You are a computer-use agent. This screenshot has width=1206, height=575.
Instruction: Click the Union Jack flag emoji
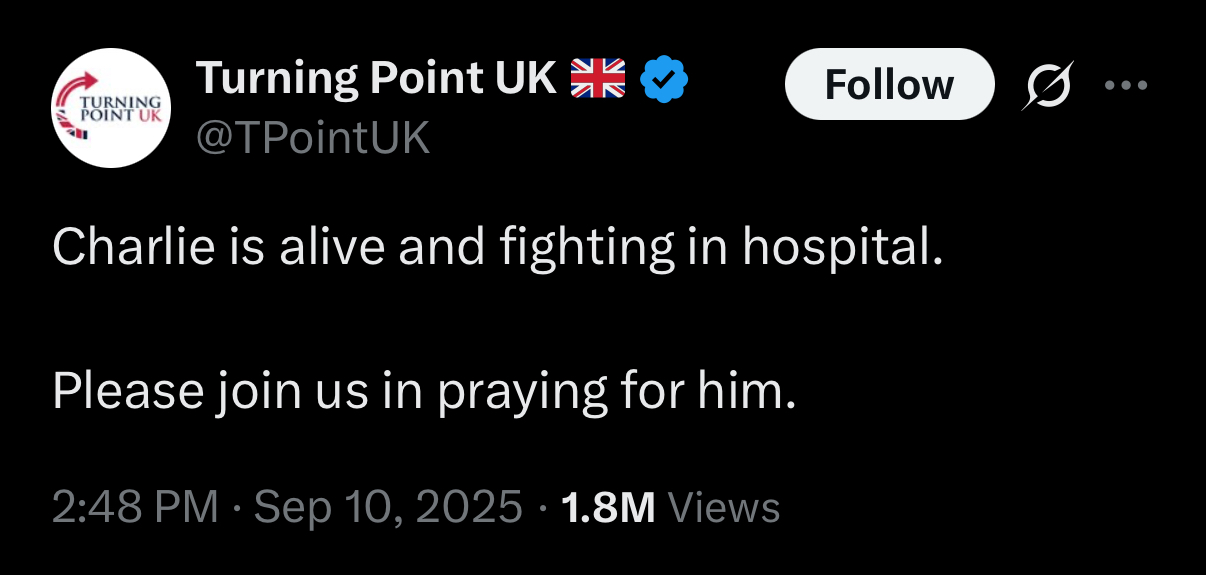point(597,78)
